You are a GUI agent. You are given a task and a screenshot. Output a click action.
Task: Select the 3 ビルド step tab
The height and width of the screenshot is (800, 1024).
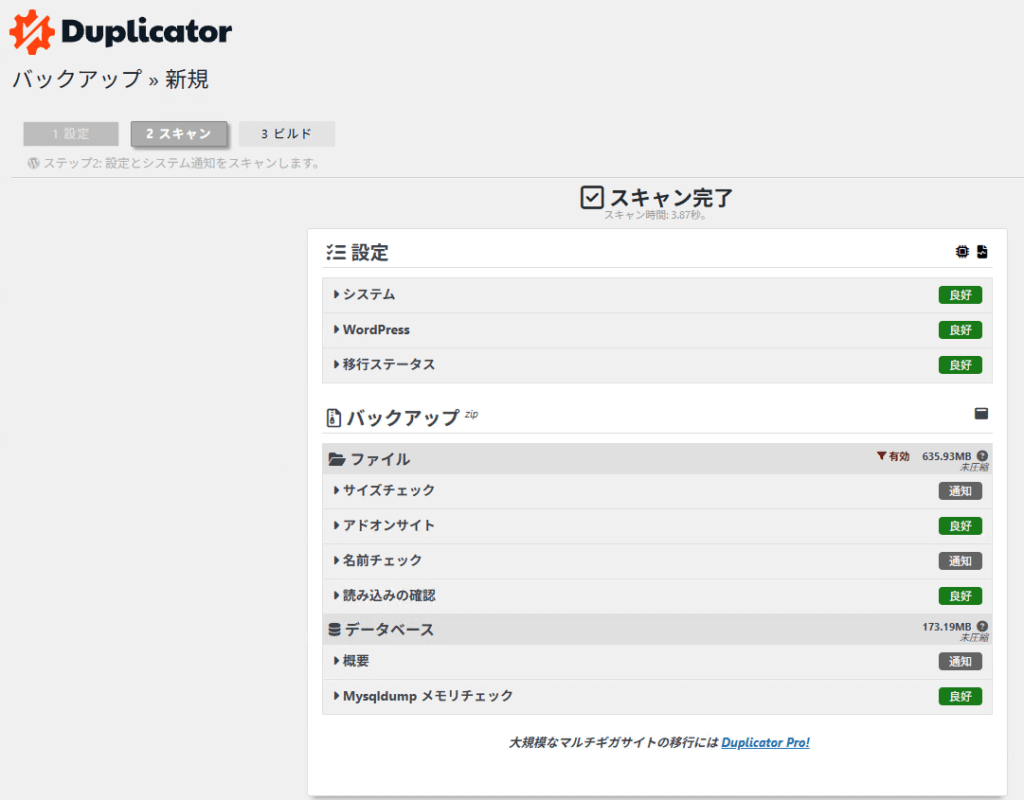coord(286,134)
